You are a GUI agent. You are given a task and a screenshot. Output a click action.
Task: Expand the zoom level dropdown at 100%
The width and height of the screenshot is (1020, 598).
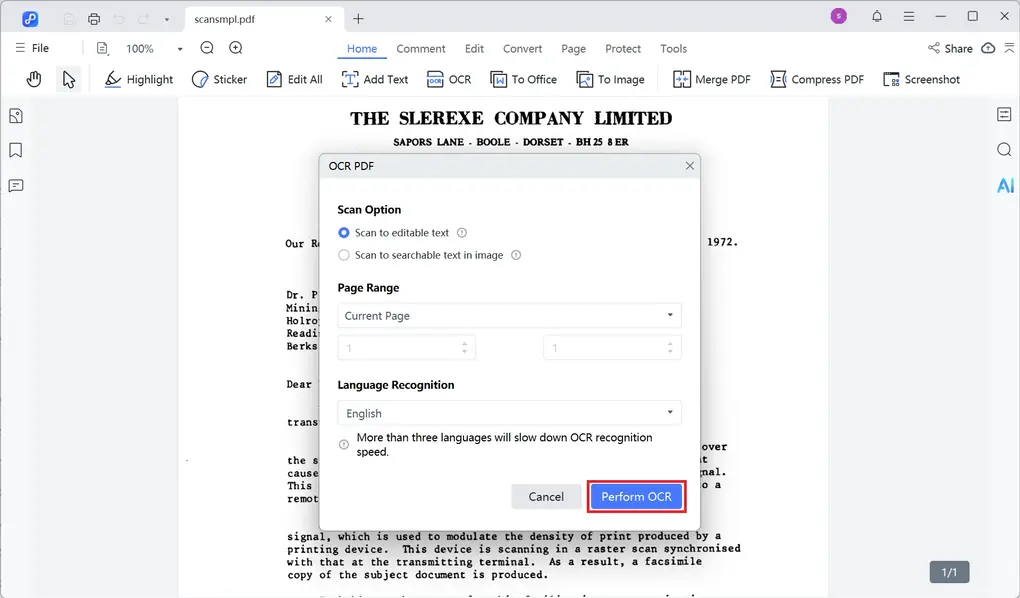(x=178, y=48)
